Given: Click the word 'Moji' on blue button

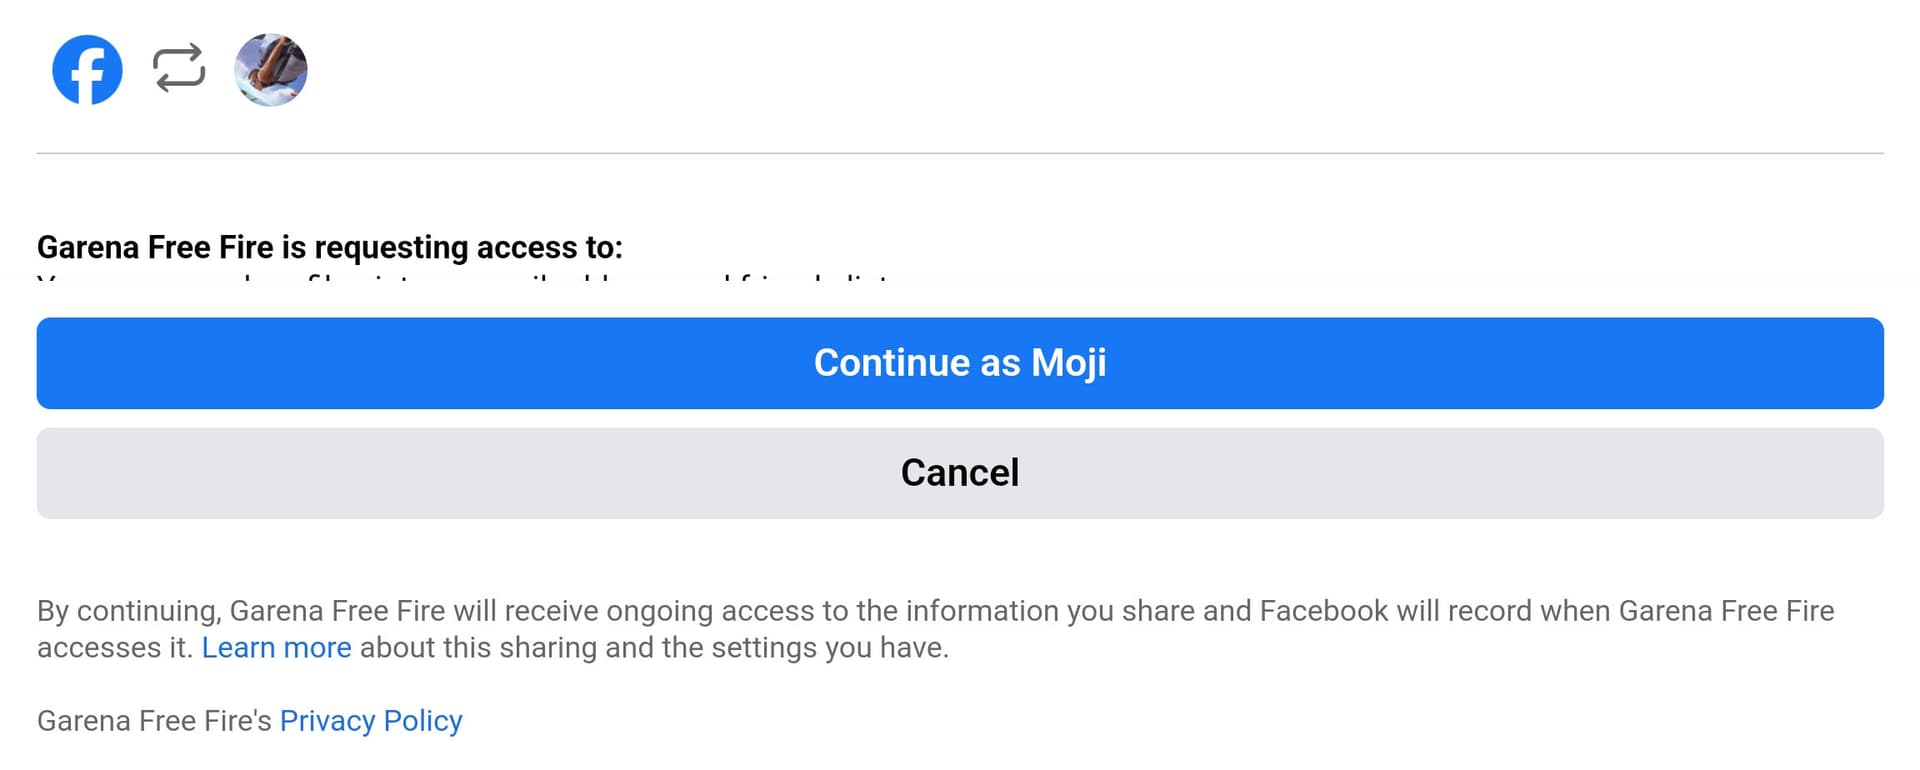Looking at the screenshot, I should coord(1068,363).
